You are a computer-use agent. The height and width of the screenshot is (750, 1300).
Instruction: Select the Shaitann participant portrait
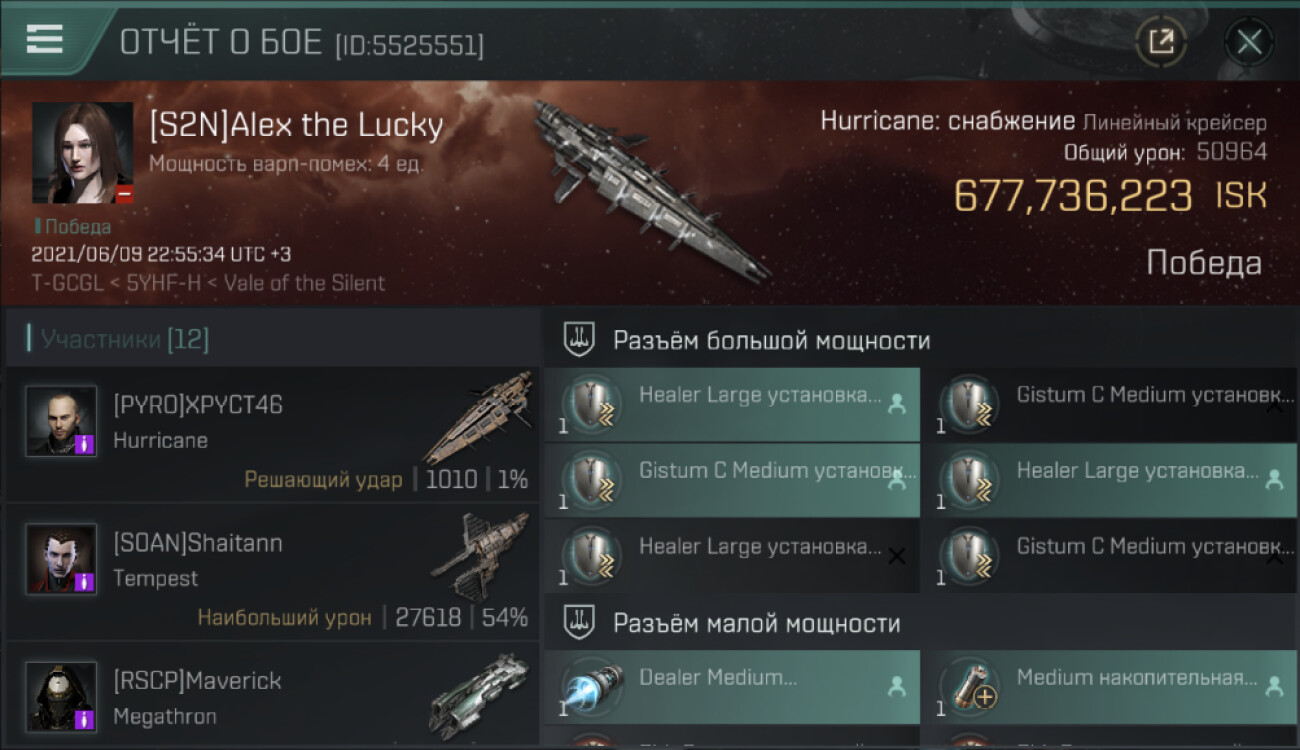click(x=61, y=558)
